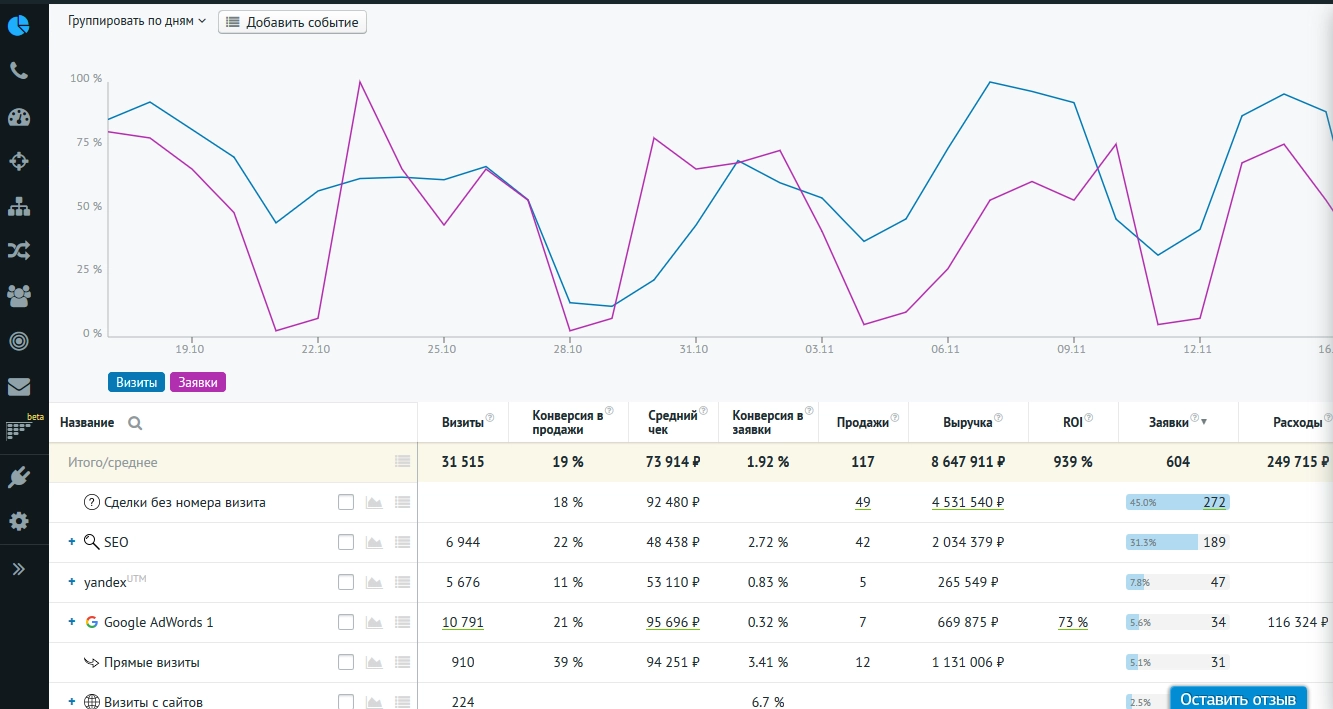Click the search magnifier next to Название
The width and height of the screenshot is (1333, 709).
point(135,423)
